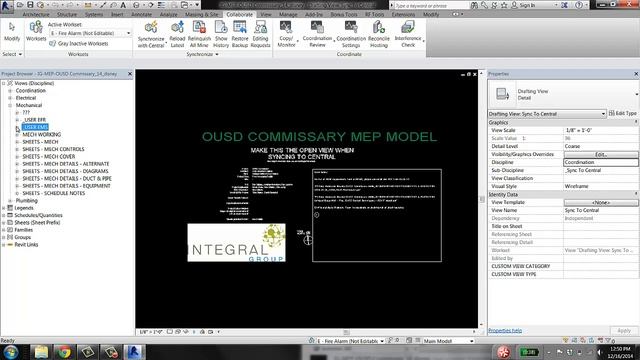Viewport: 640px width, 360px height.
Task: Click Synchronize with Central
Action: [151, 35]
